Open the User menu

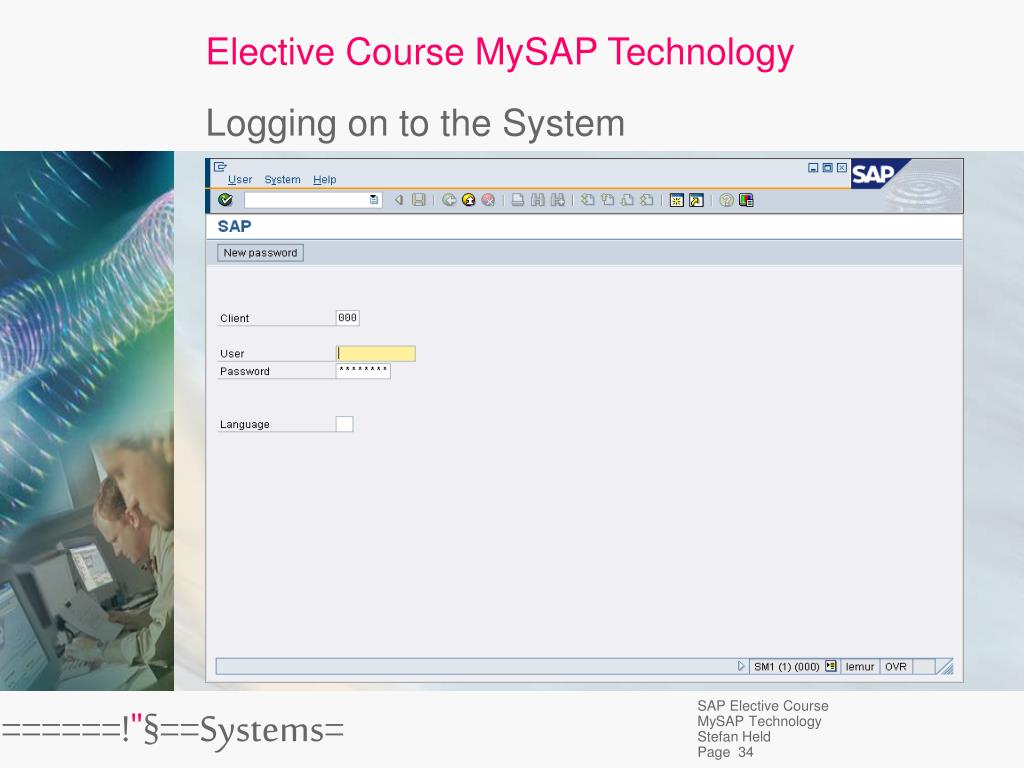(x=240, y=180)
